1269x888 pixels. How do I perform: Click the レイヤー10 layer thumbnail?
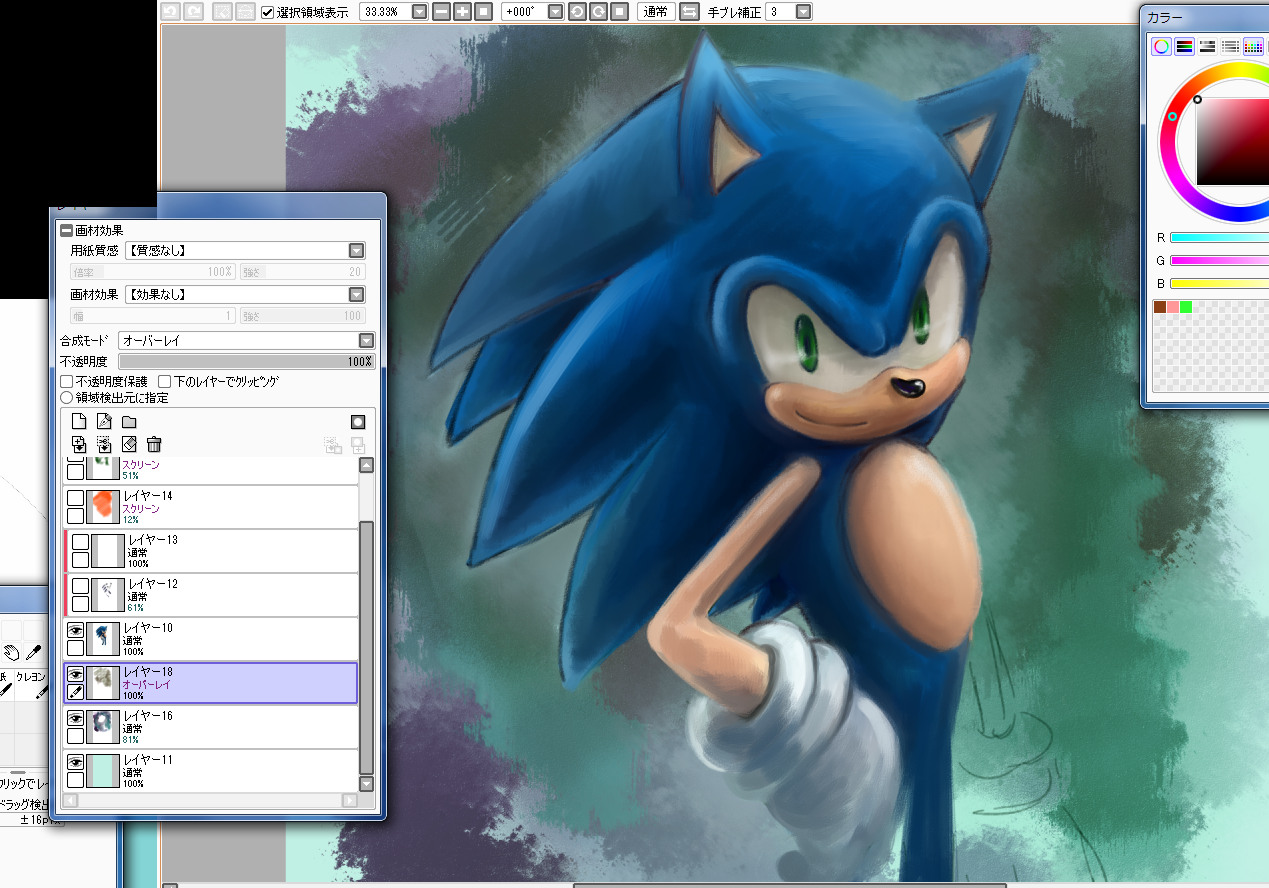(104, 639)
